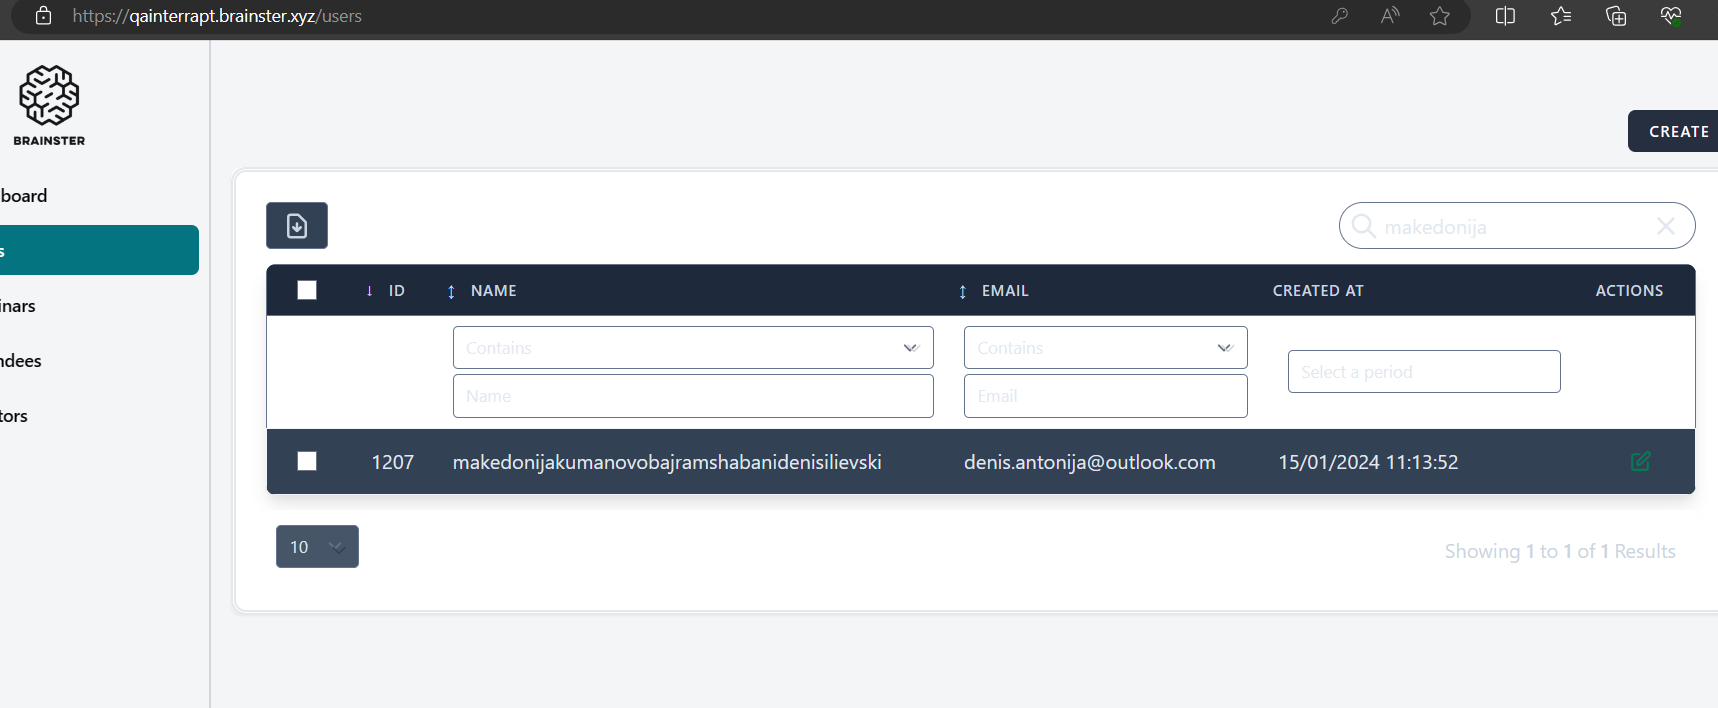Open the highlighted teal sidebar menu item

(x=98, y=250)
